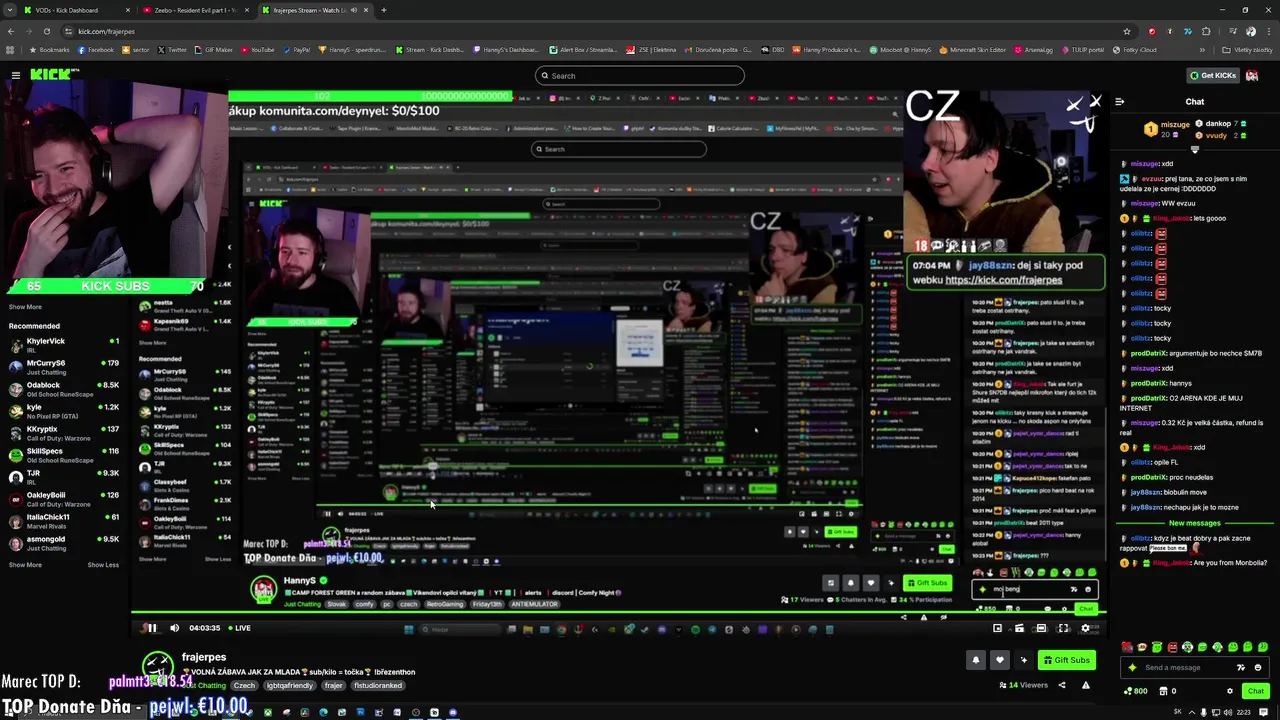Reload the page in browser

point(47,31)
